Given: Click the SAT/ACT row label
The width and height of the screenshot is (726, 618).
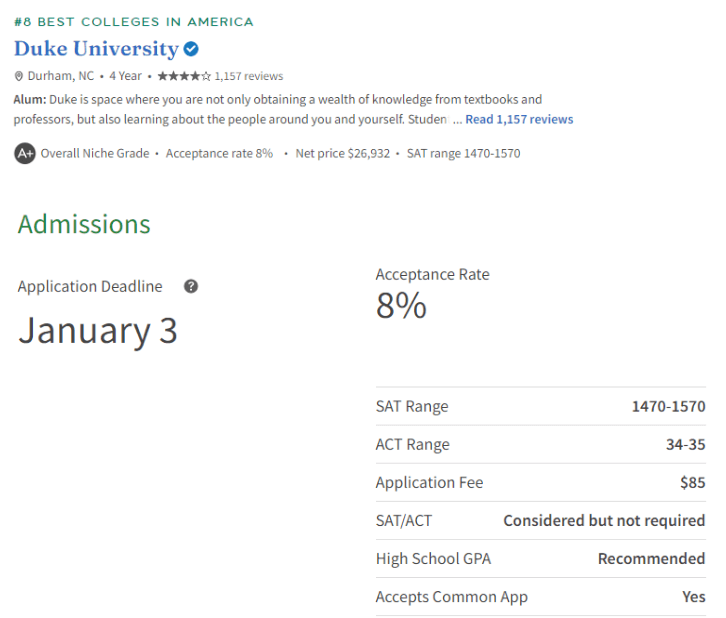Looking at the screenshot, I should click(404, 521).
